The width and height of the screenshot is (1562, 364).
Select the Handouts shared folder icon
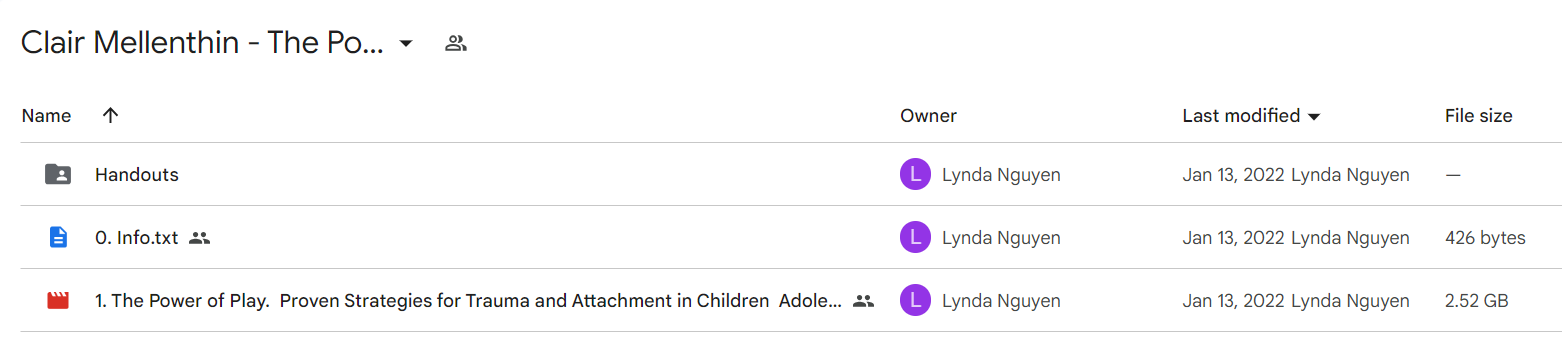coord(58,175)
